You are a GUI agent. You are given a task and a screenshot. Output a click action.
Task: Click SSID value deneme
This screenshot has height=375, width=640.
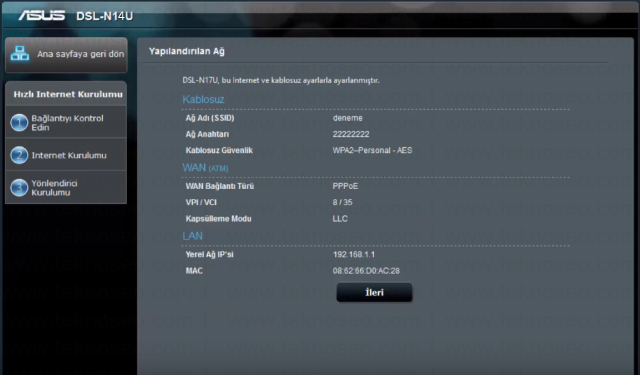347,118
